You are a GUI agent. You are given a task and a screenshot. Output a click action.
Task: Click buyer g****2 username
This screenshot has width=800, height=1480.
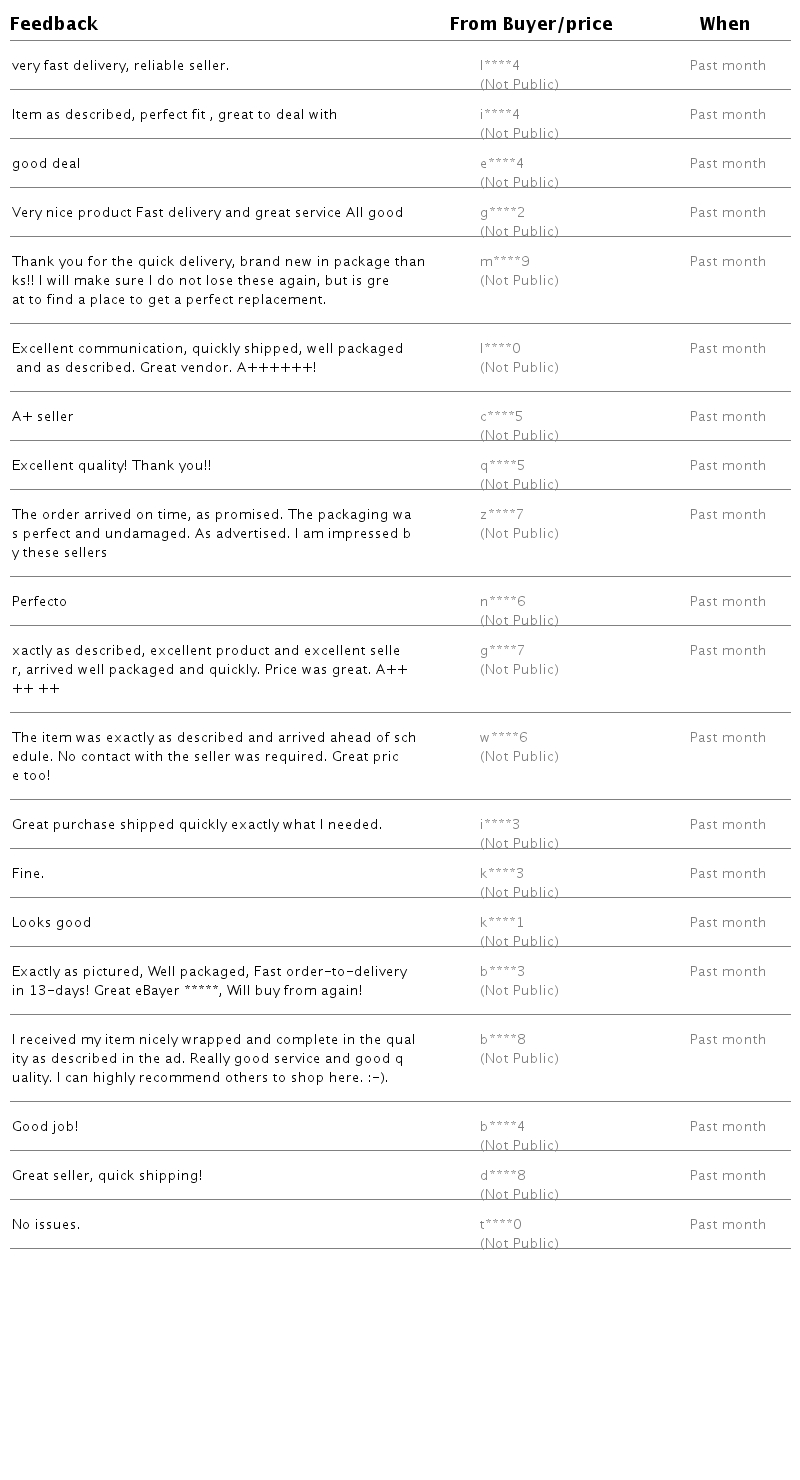coord(502,213)
